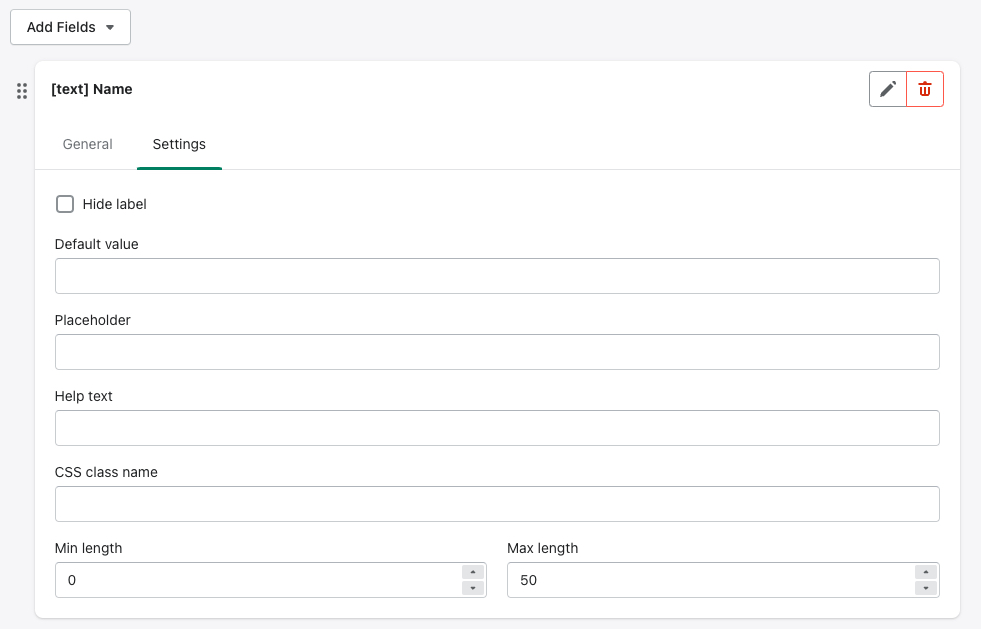Click into the Default value field
The height and width of the screenshot is (629, 981).
coord(497,276)
